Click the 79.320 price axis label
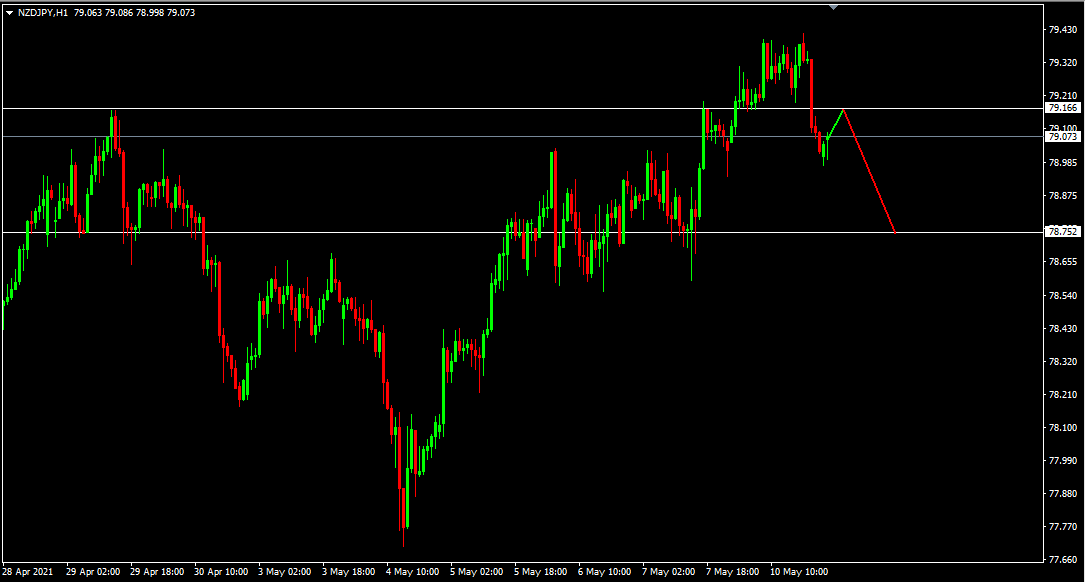The image size is (1086, 582). coord(1062,62)
